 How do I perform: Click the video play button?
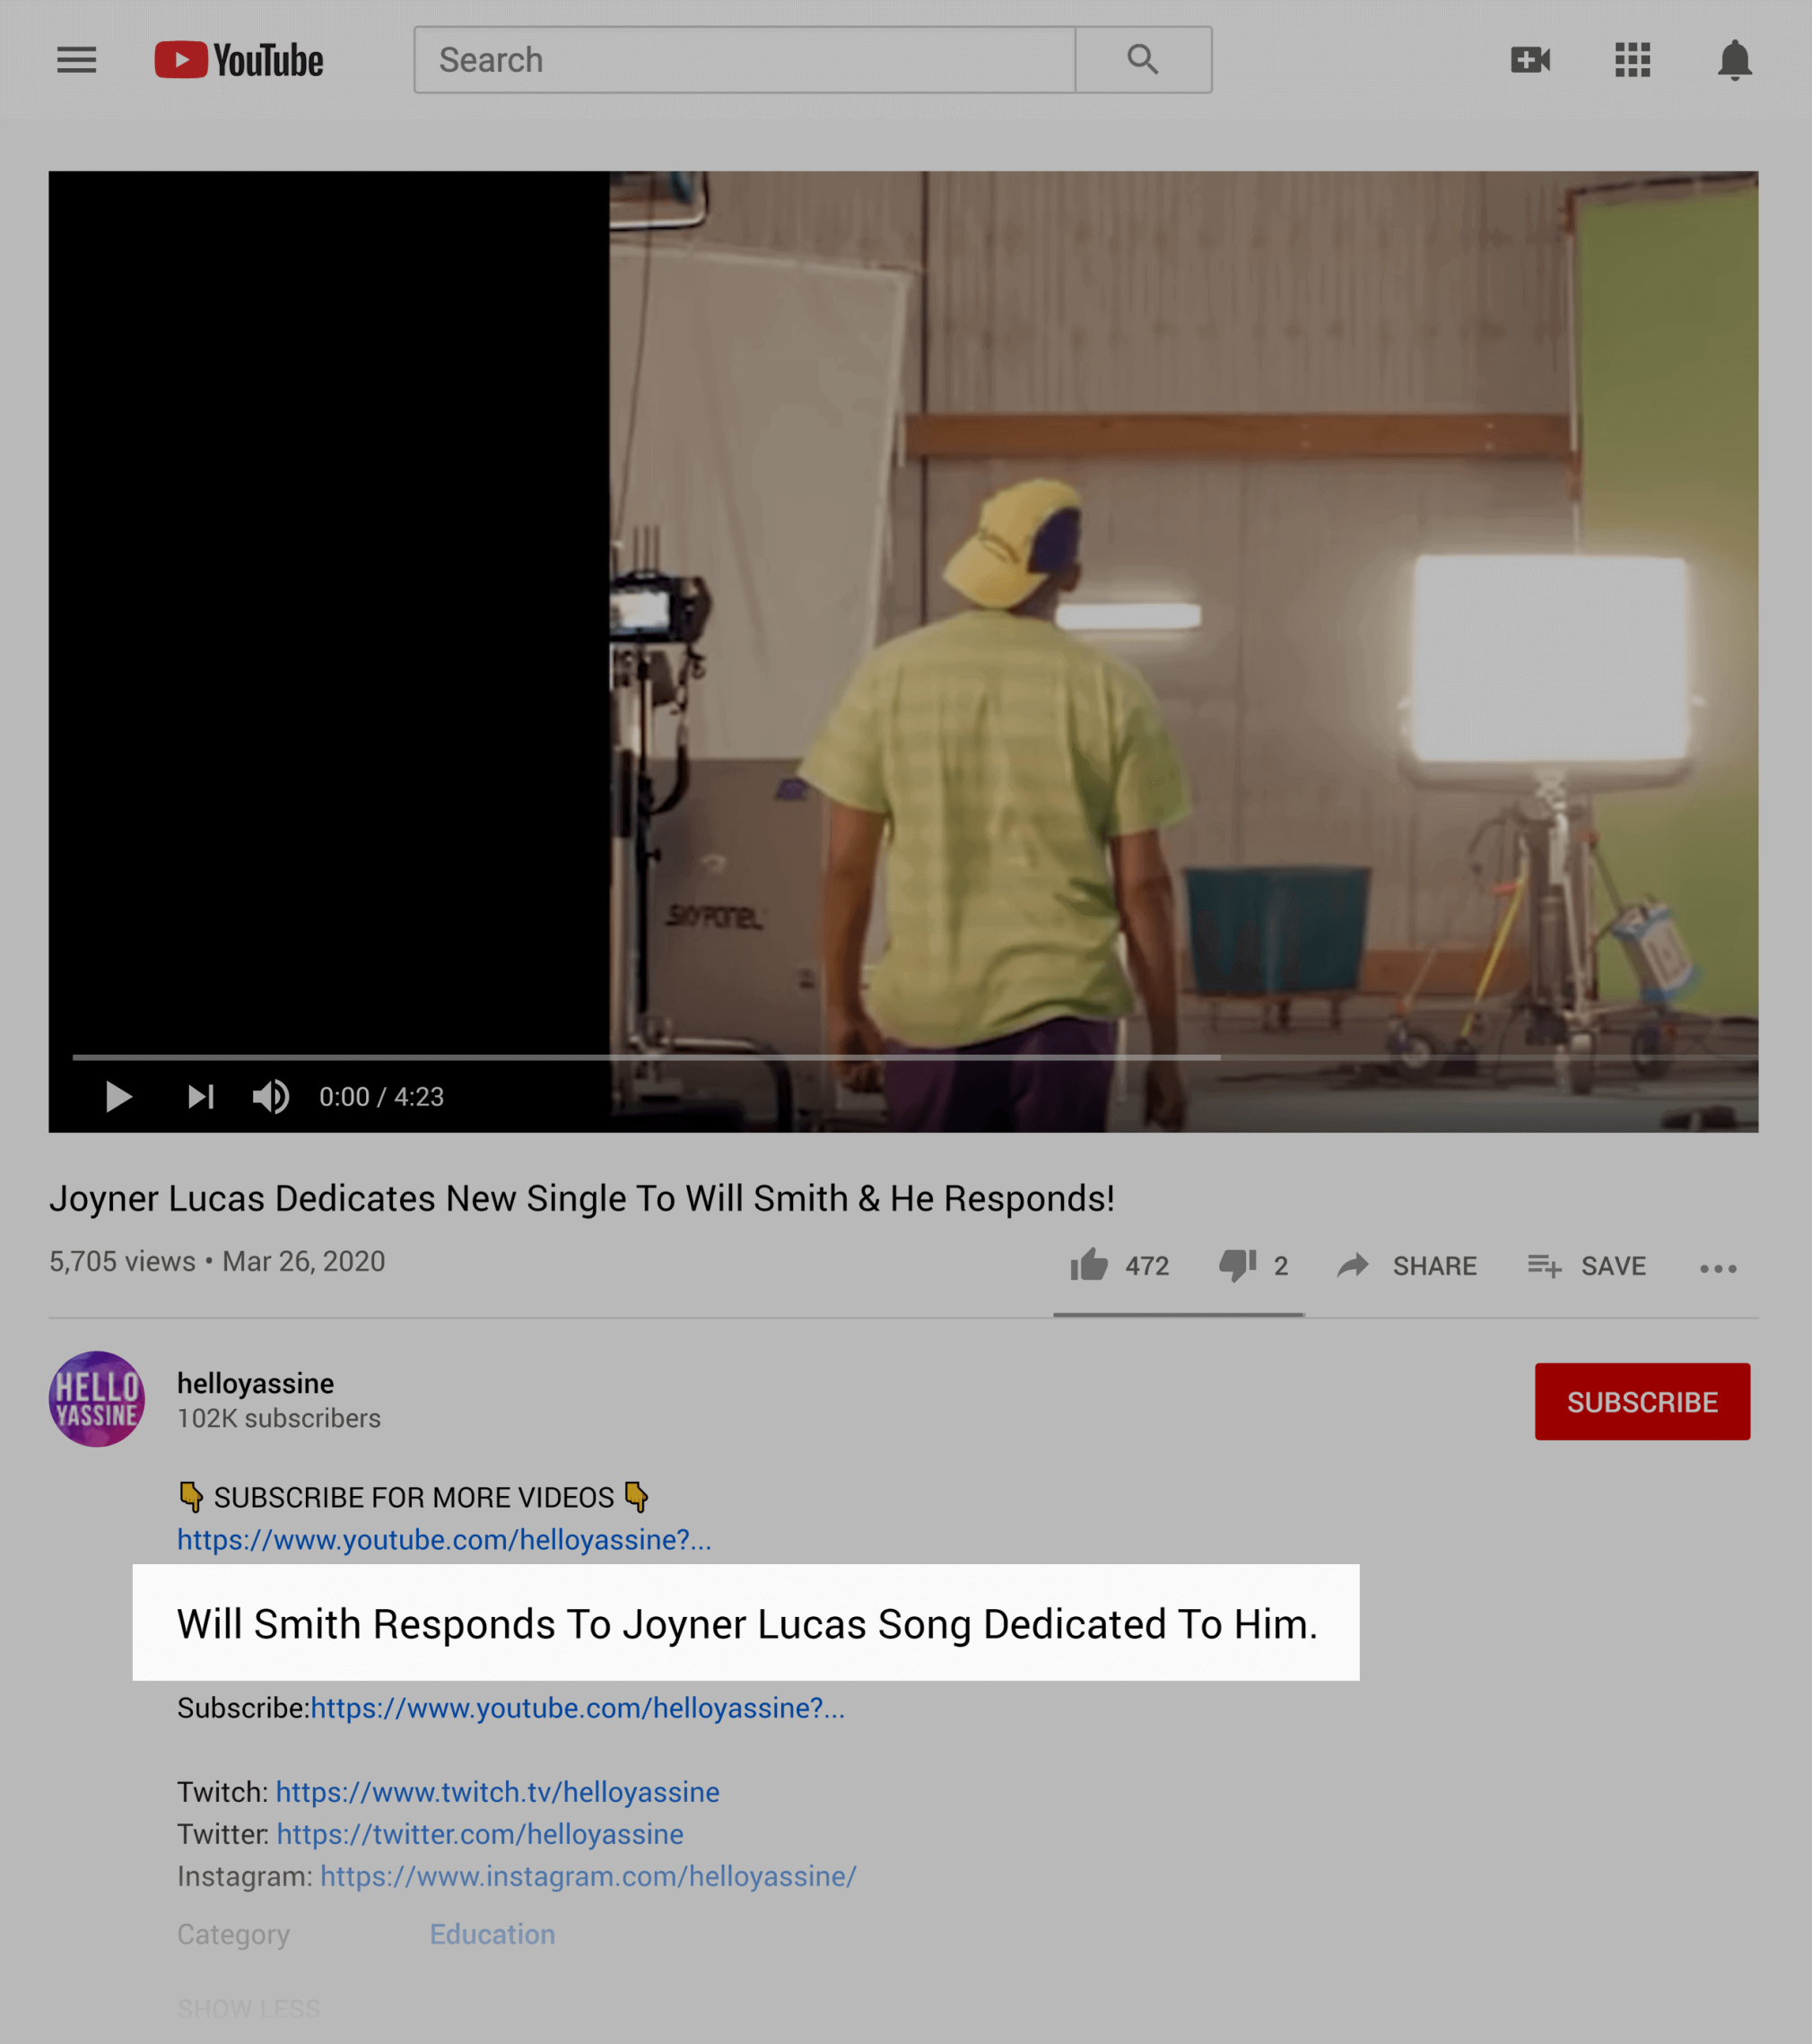(x=119, y=1096)
